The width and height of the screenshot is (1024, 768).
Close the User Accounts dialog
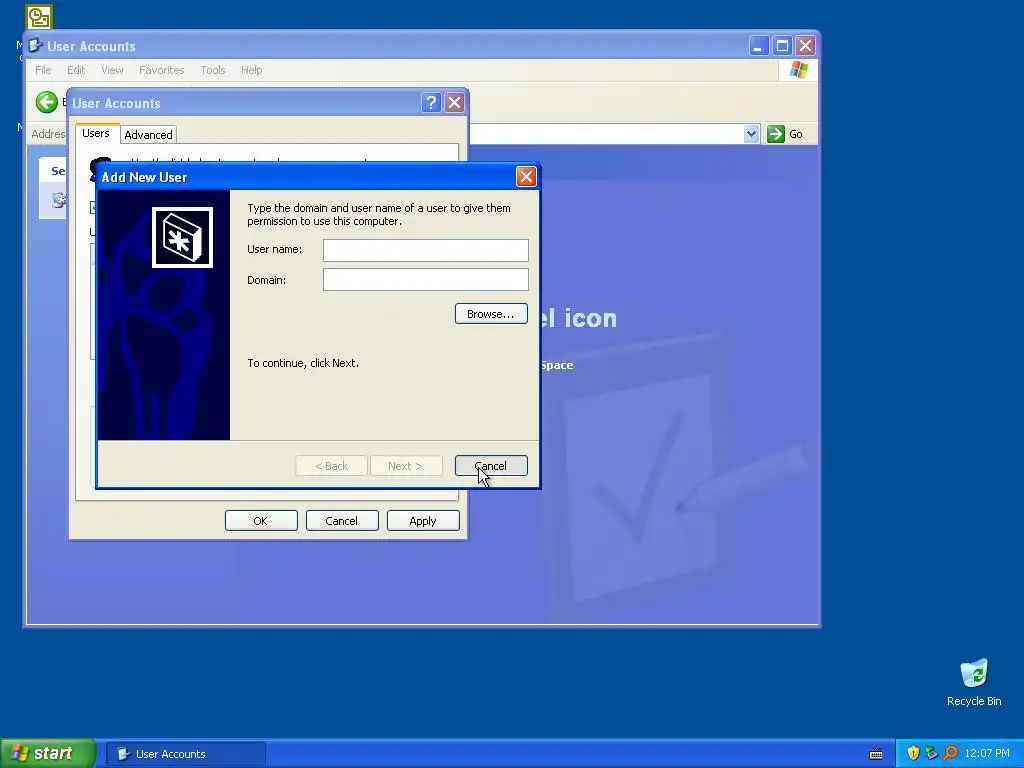[455, 103]
